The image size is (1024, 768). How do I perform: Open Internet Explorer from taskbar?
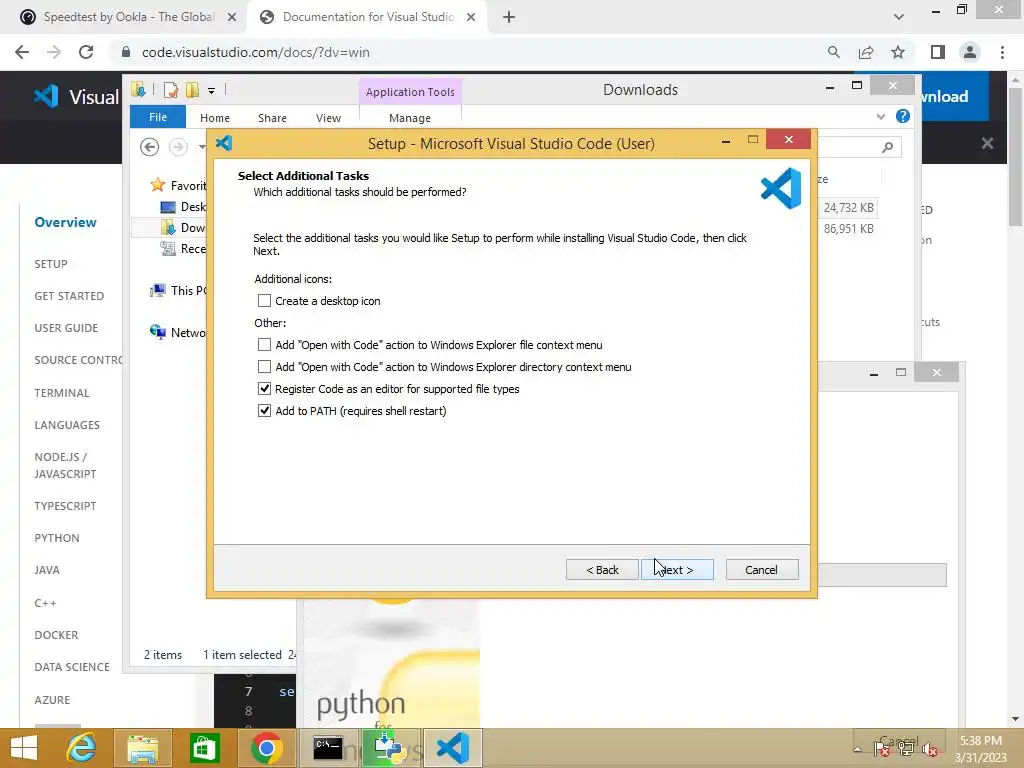point(82,748)
